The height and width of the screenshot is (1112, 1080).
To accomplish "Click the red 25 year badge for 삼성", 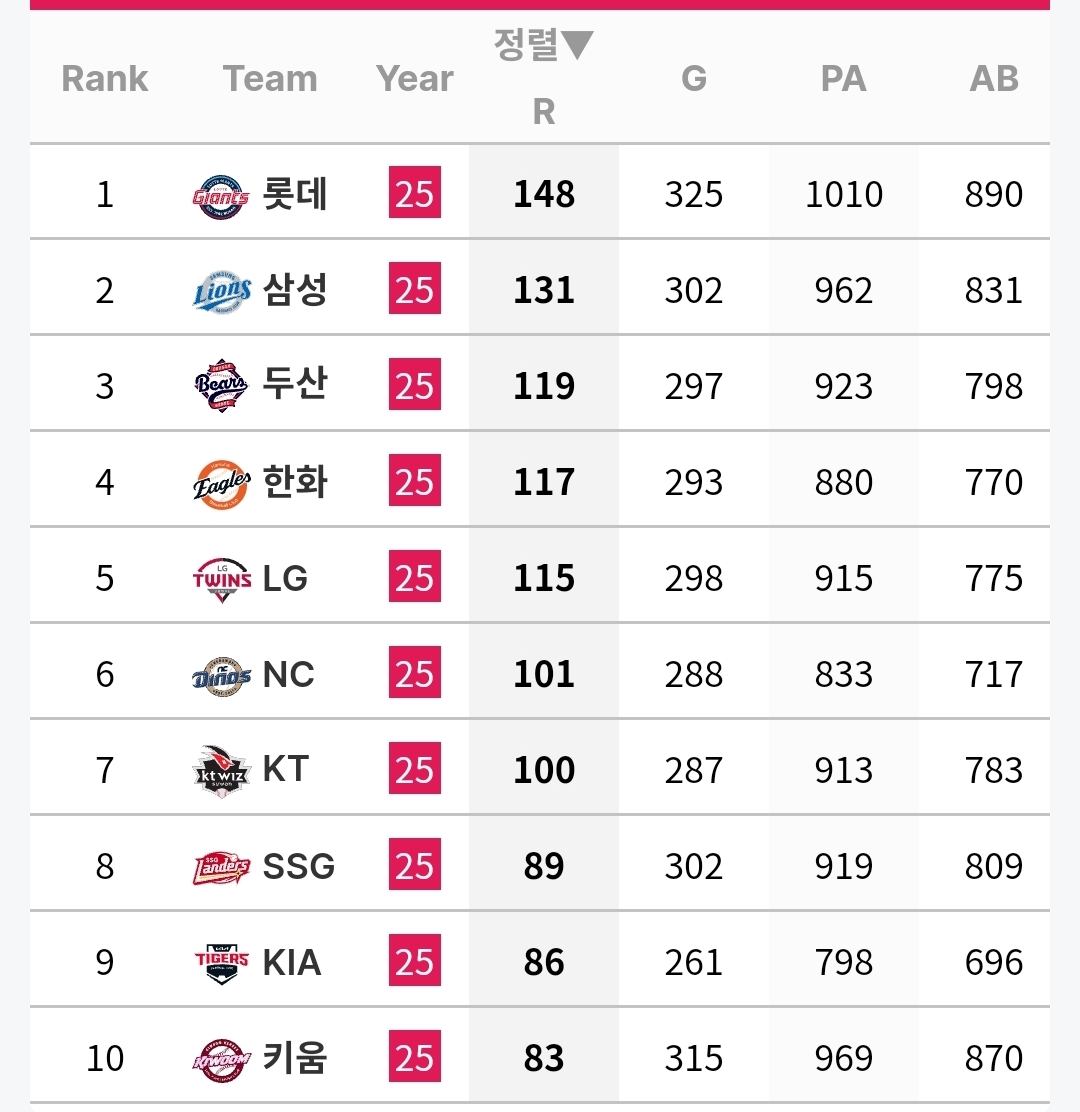I will (x=414, y=290).
